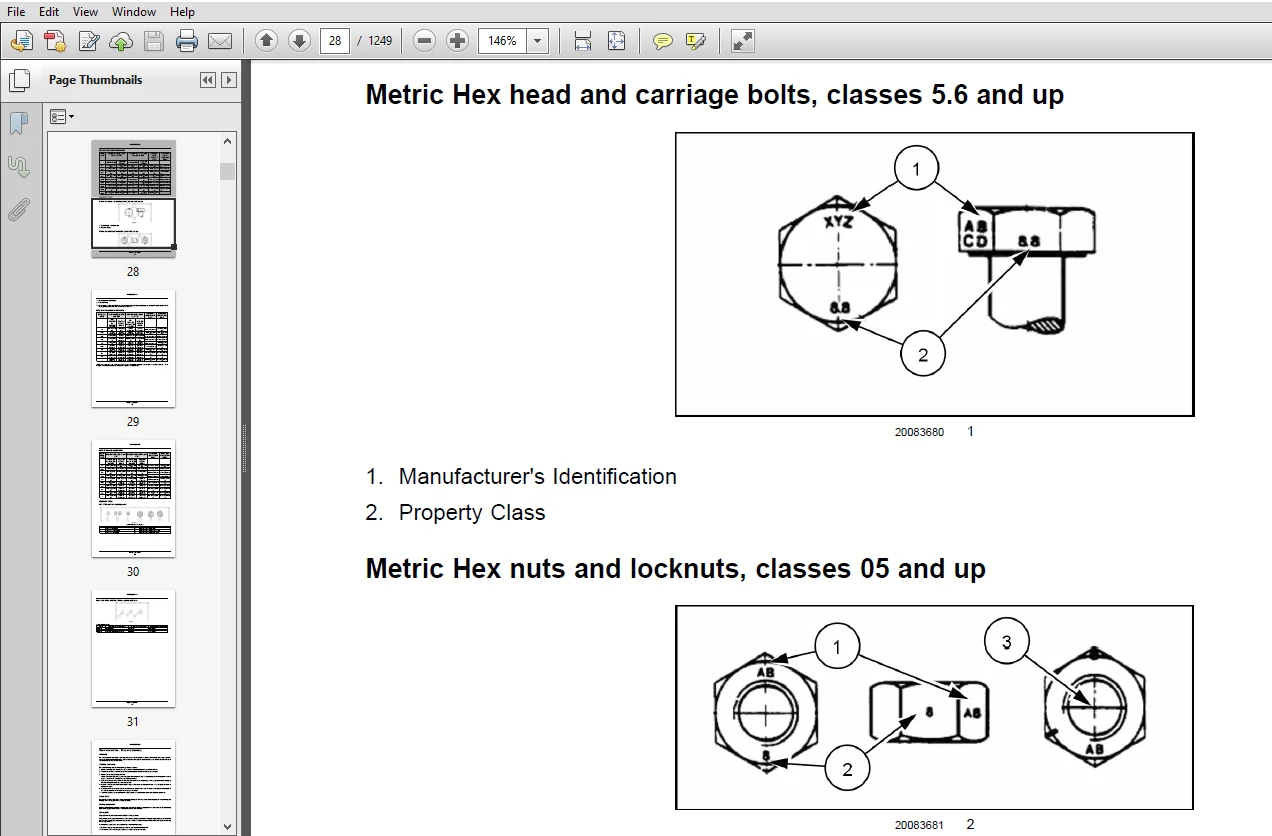Open the Window menu
Screen dimensions: 1272x836
pyautogui.click(x=134, y=12)
